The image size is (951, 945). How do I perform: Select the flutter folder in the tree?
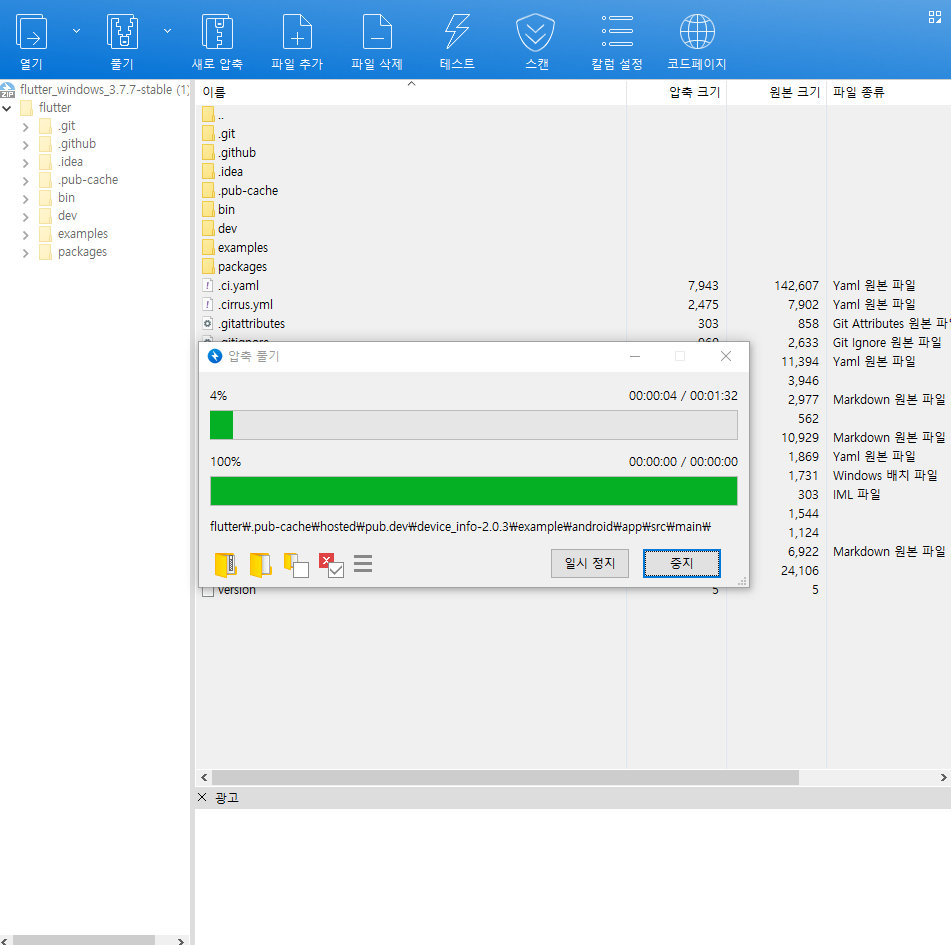[55, 108]
